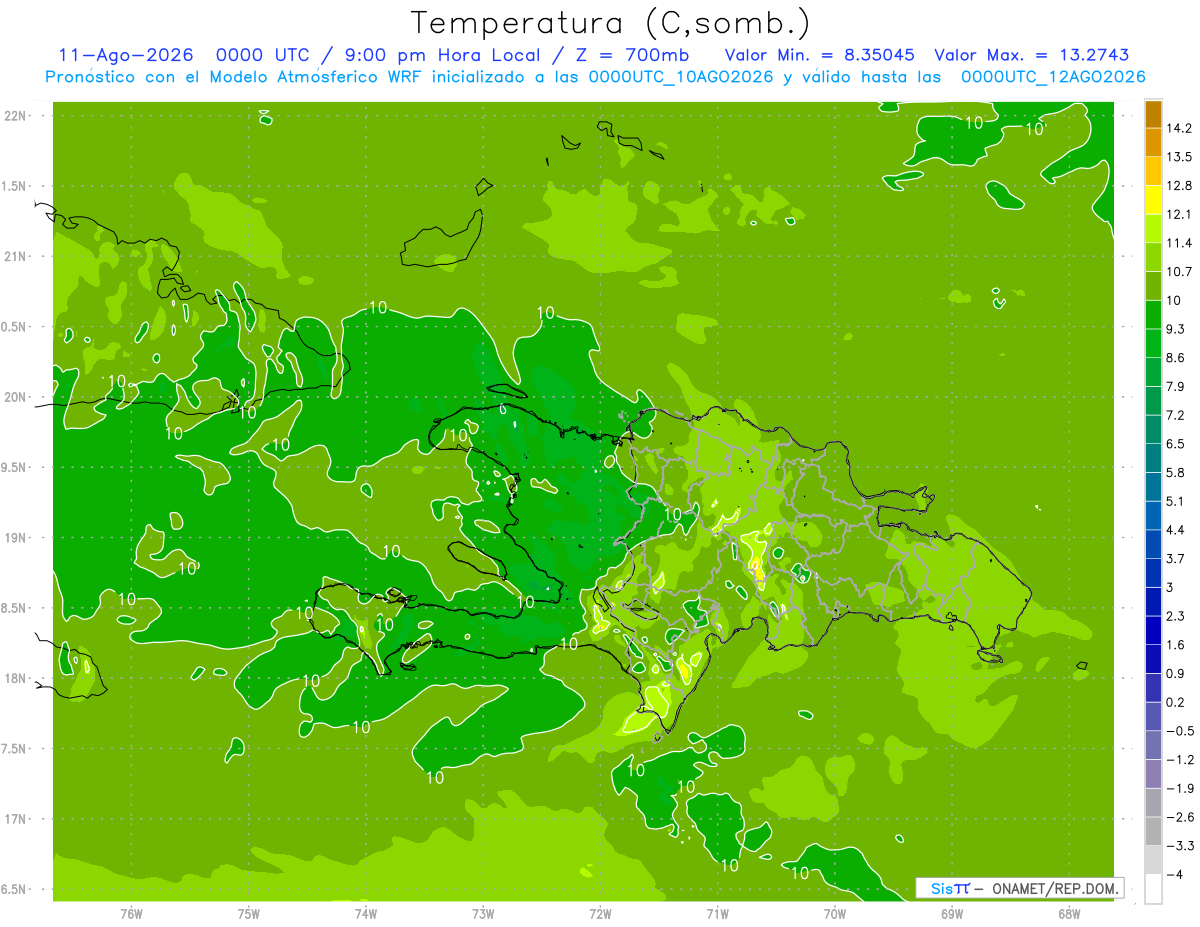
Task: Pick the yellow swatch between 12.1 and 12.8
Action: coord(1153,200)
